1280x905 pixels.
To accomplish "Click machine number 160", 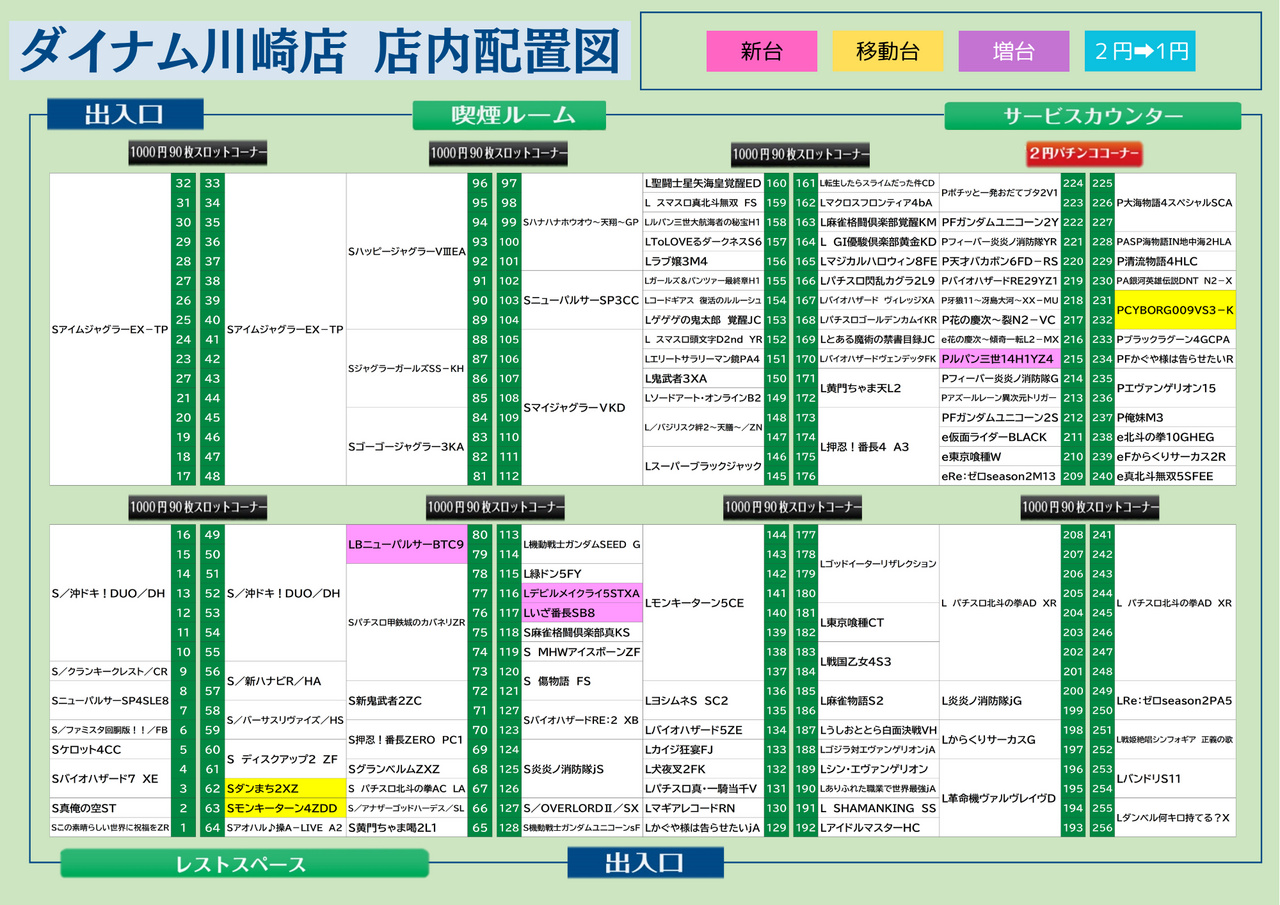I will 776,183.
